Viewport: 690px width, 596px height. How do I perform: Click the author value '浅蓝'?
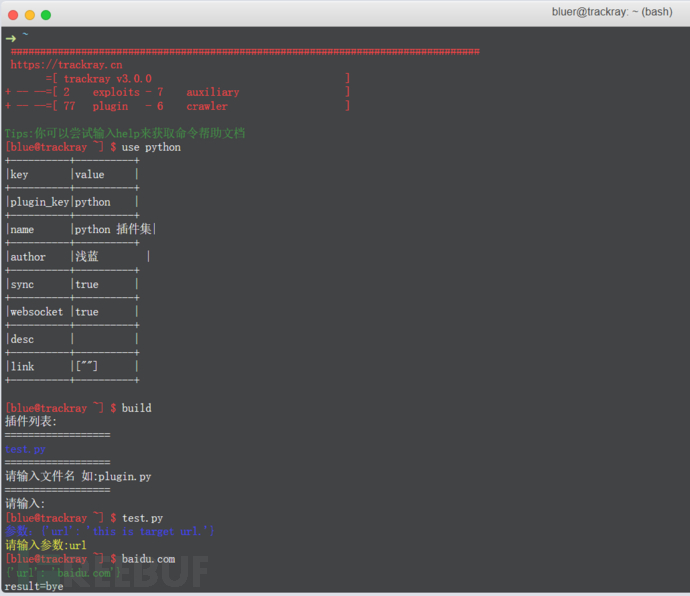pos(87,257)
